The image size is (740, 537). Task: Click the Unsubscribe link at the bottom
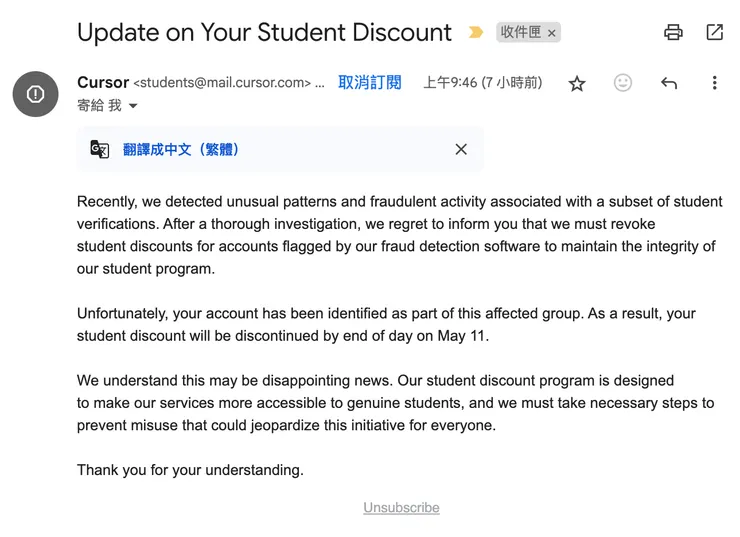(401, 507)
